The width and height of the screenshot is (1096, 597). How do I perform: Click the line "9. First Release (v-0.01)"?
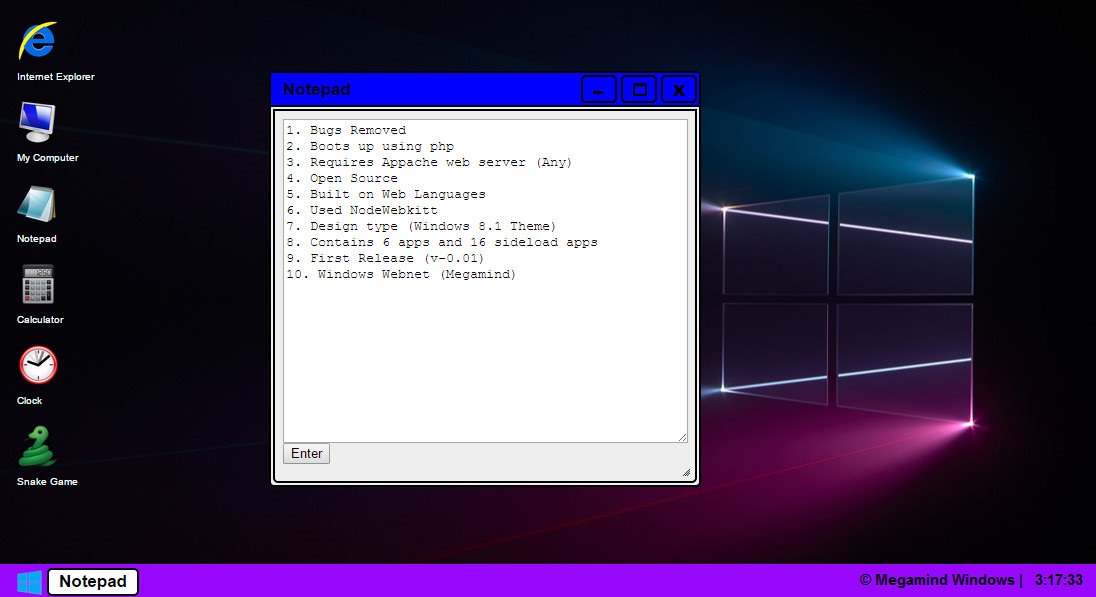click(385, 259)
